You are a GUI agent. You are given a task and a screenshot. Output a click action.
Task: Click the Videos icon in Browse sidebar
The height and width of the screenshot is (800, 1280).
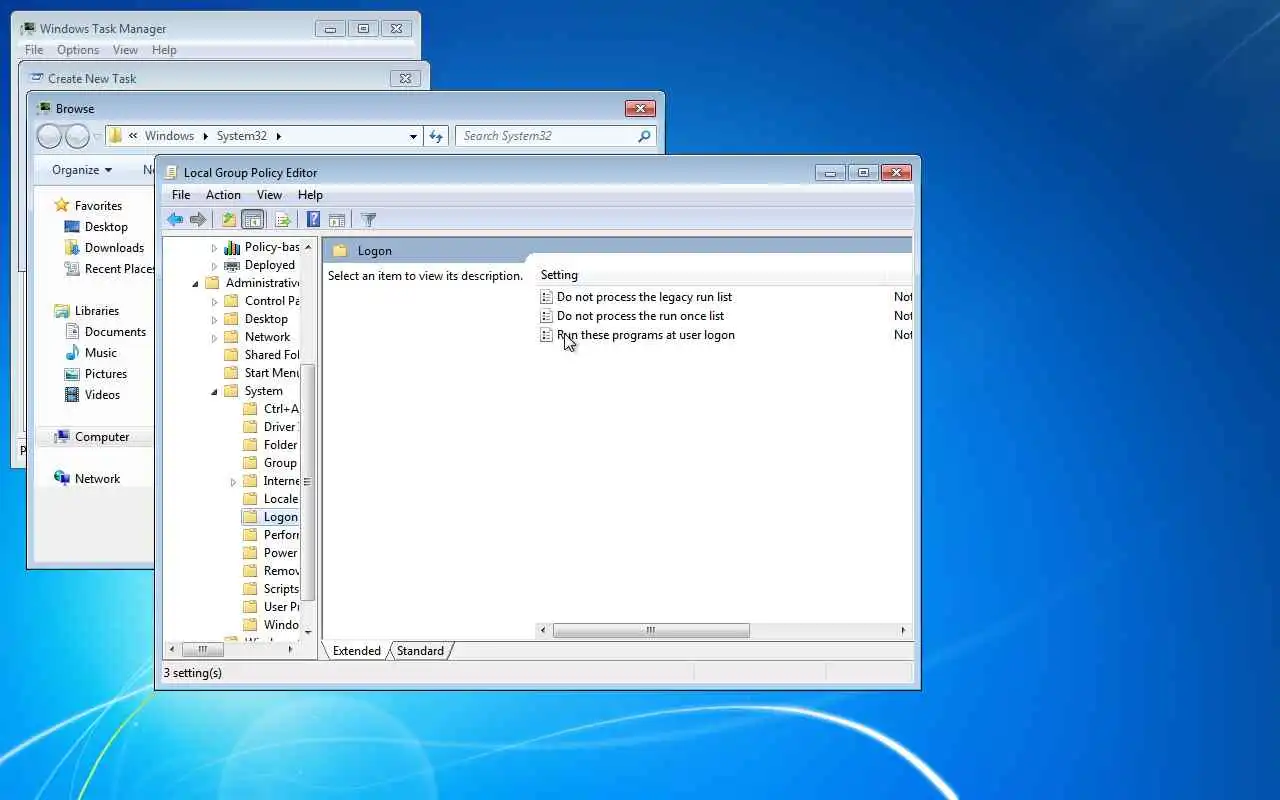point(72,395)
